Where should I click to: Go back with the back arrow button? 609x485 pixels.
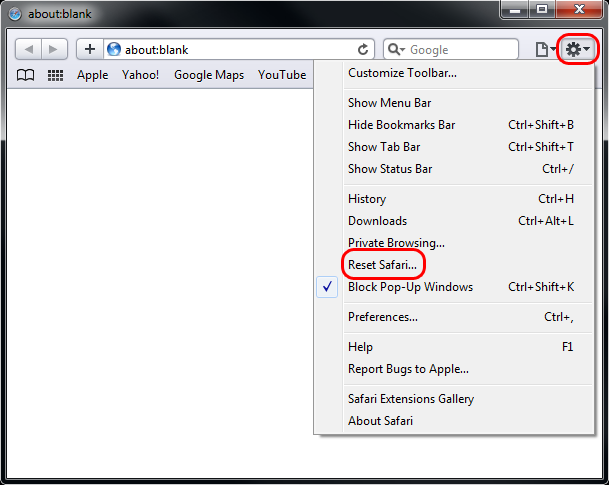(28, 49)
